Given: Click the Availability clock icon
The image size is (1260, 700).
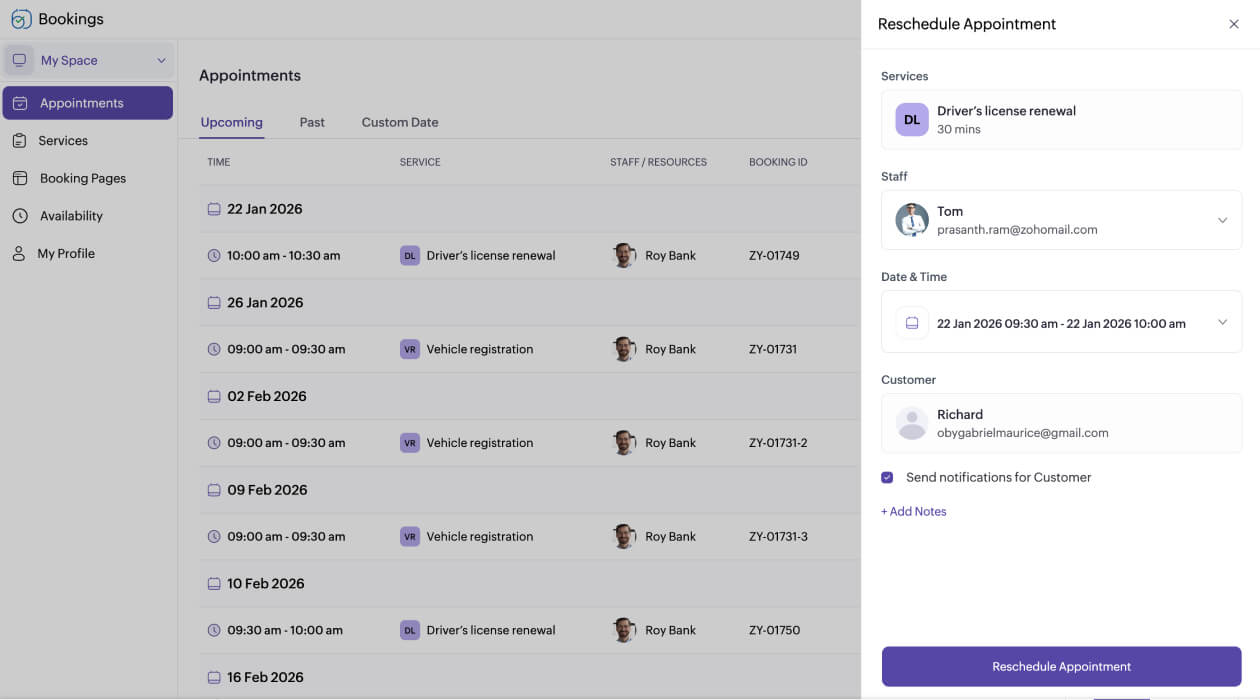Looking at the screenshot, I should point(18,215).
